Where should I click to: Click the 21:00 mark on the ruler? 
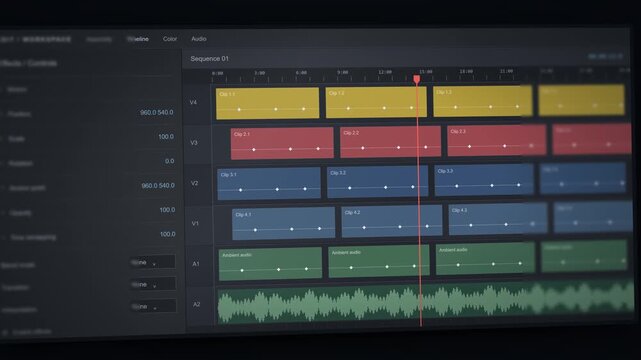pyautogui.click(x=507, y=71)
